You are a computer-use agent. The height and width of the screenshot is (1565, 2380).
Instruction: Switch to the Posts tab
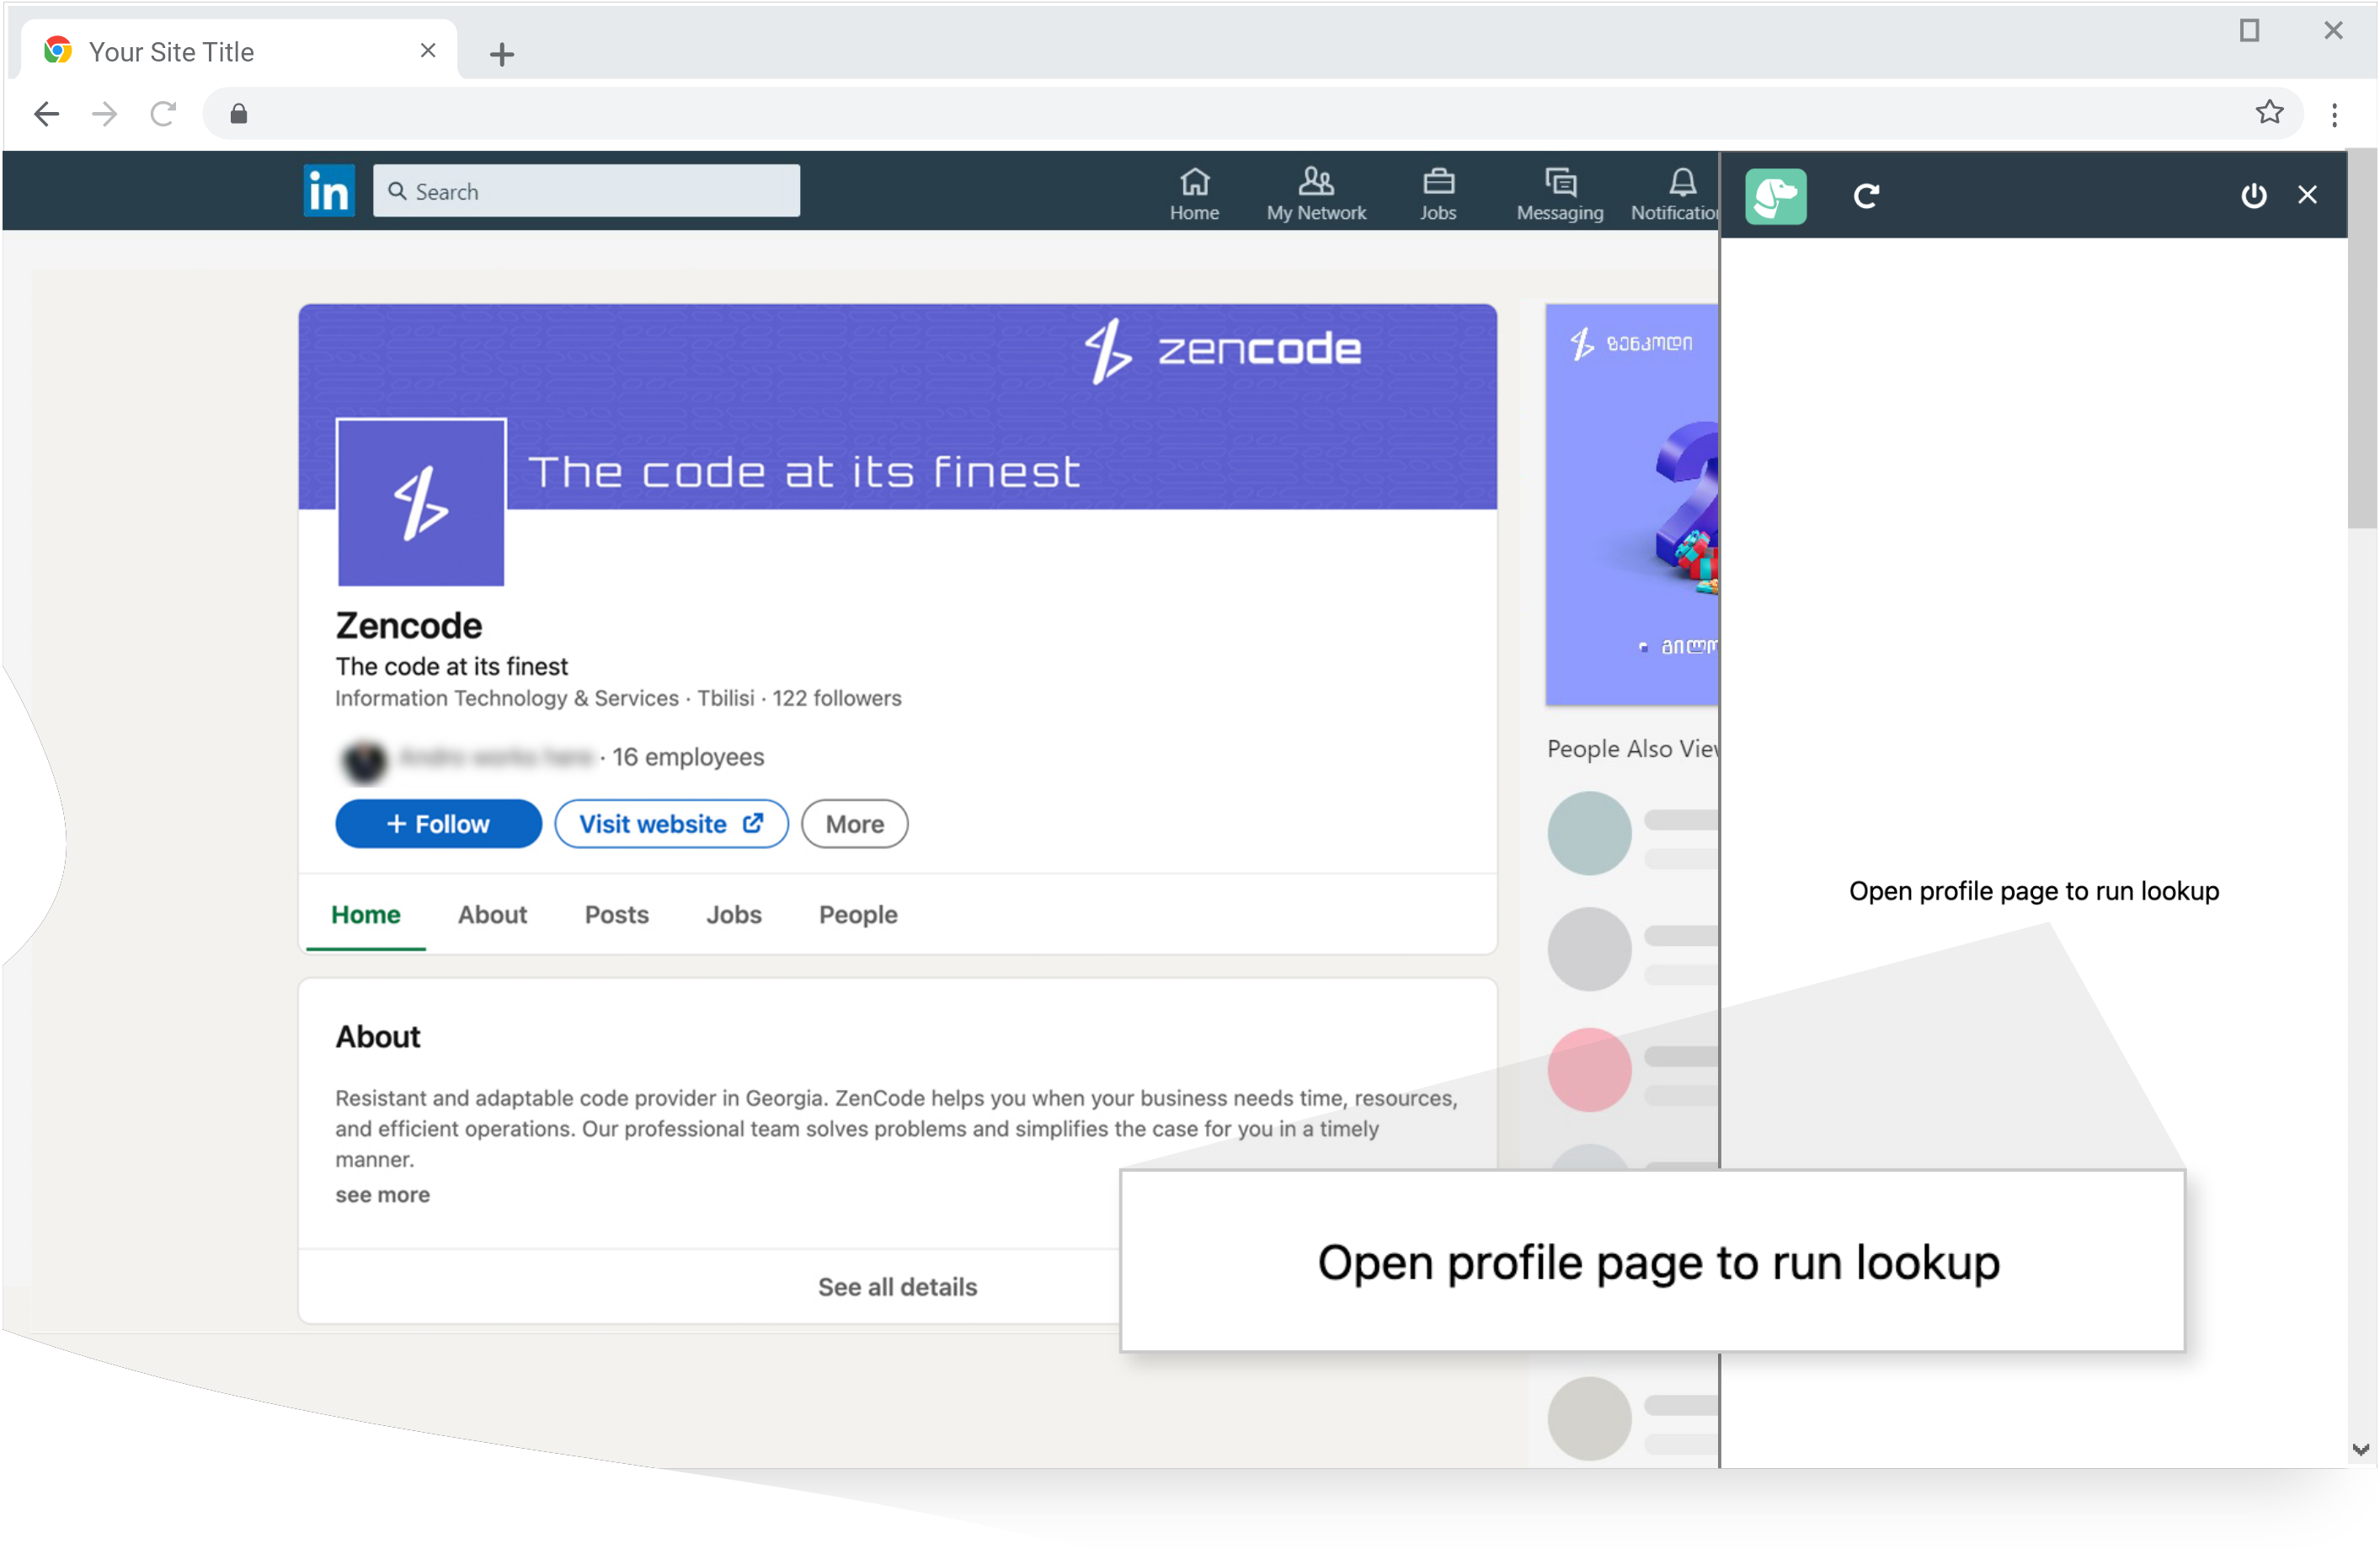click(616, 914)
